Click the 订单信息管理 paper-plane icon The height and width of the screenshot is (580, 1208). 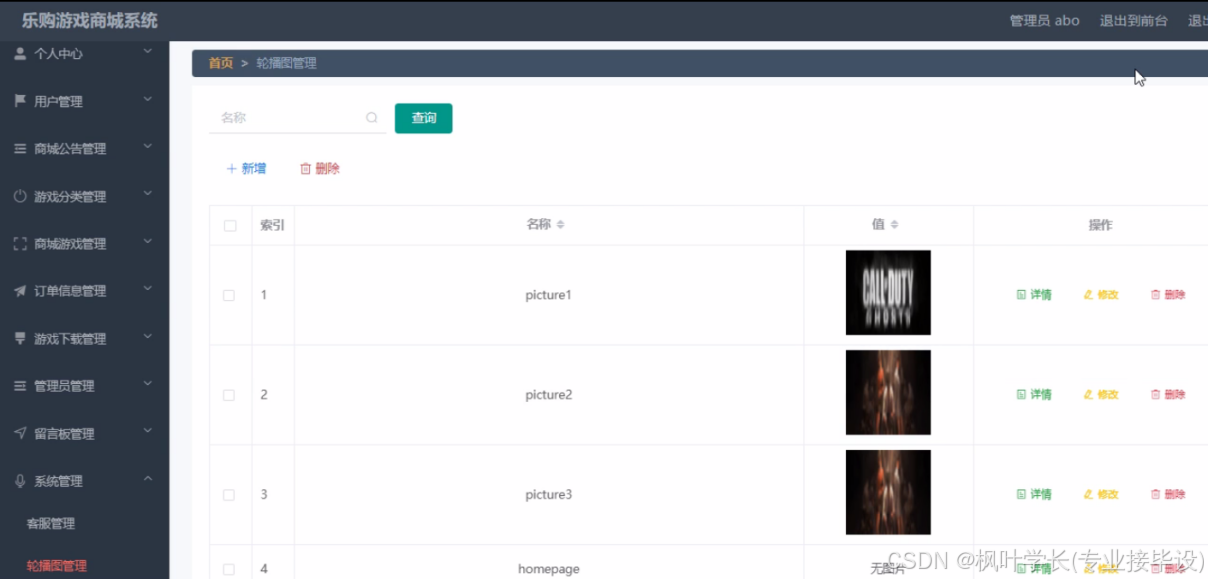click(x=20, y=291)
